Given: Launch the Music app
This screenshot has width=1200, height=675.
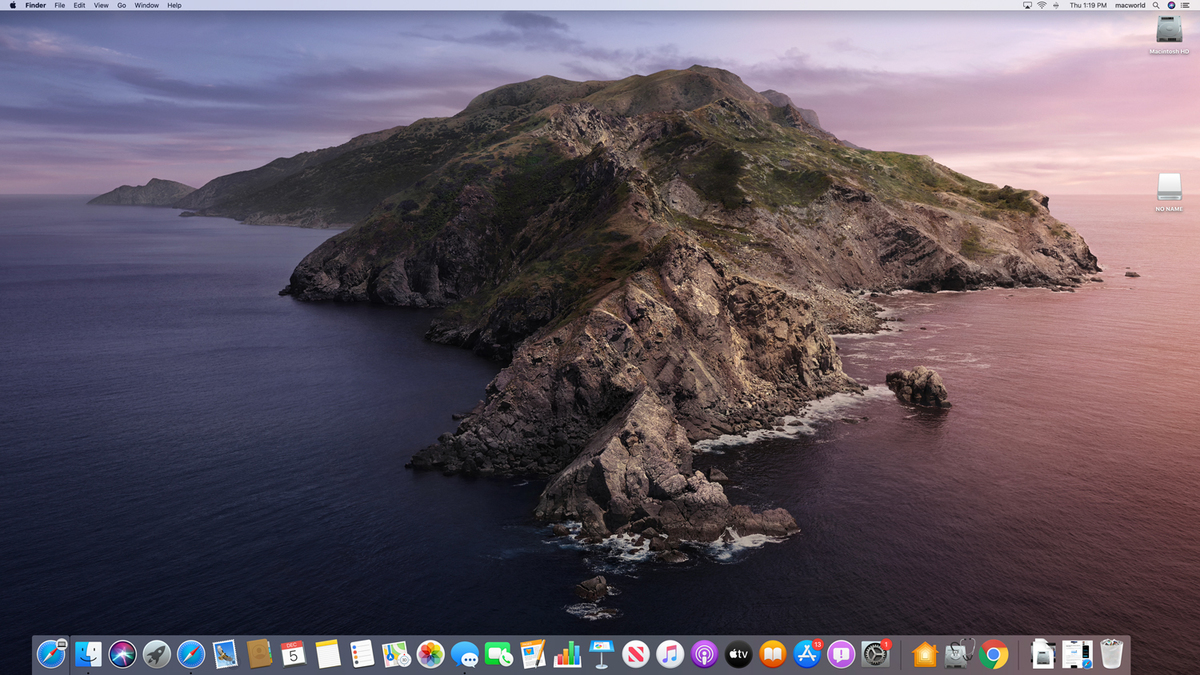Looking at the screenshot, I should click(x=669, y=654).
